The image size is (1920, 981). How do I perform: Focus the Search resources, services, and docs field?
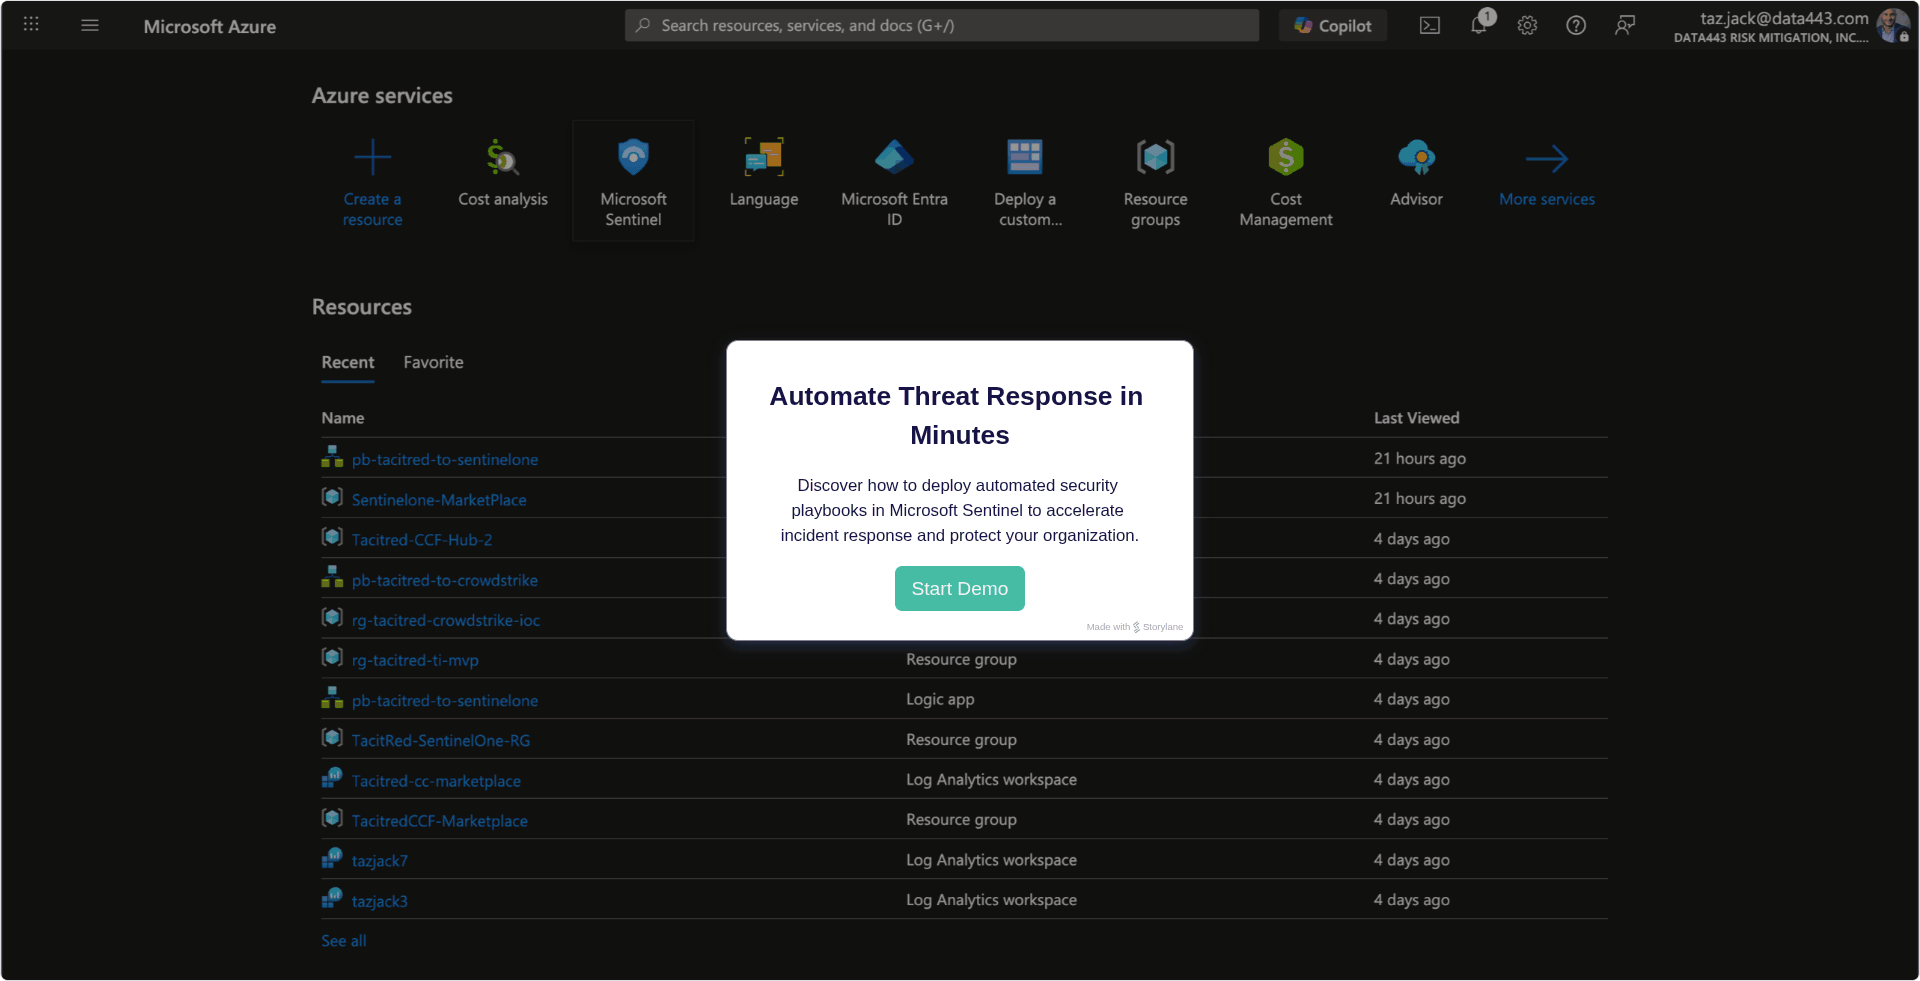coord(941,25)
